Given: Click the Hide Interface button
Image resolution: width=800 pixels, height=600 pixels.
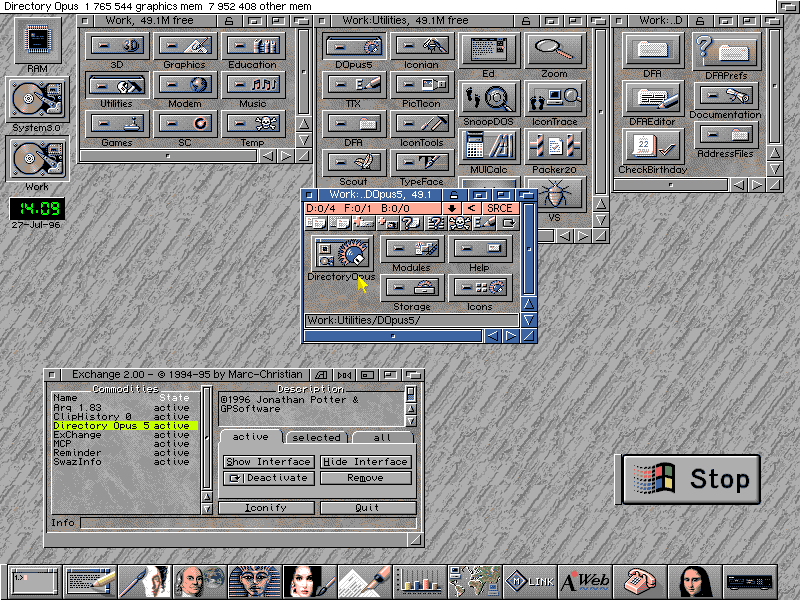Looking at the screenshot, I should [x=366, y=462].
